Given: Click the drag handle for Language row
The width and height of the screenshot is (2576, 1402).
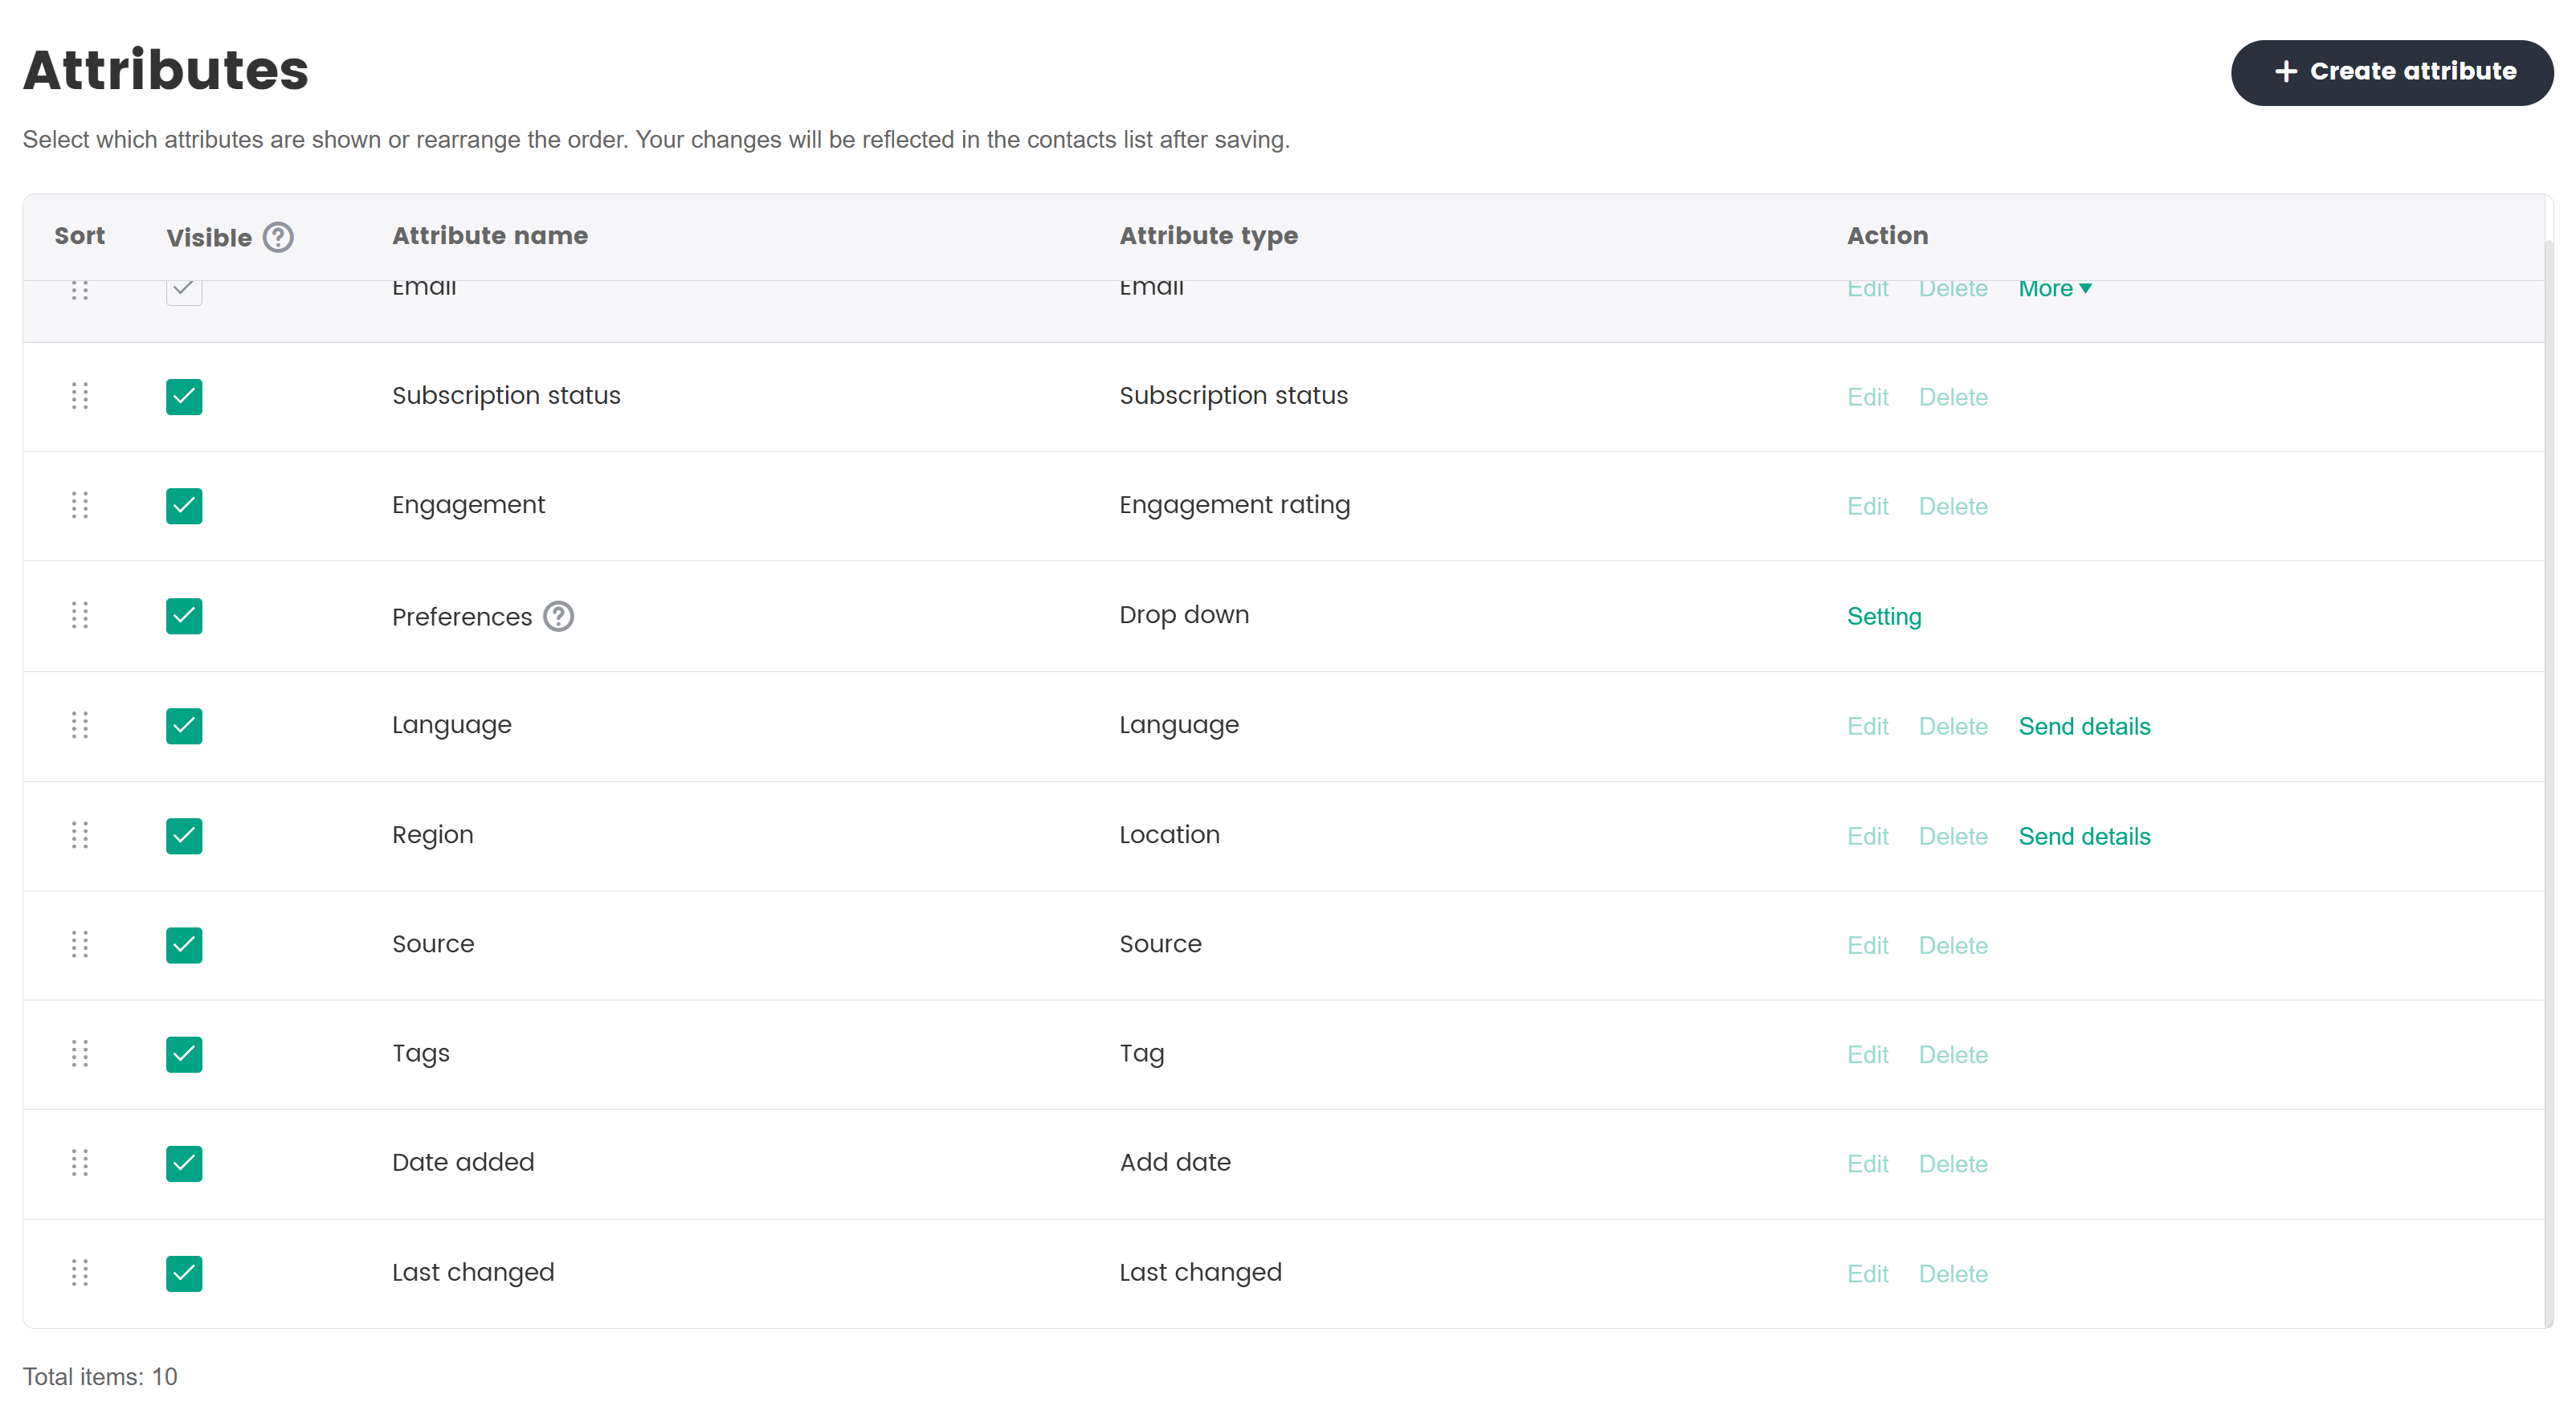Looking at the screenshot, I should [x=80, y=725].
